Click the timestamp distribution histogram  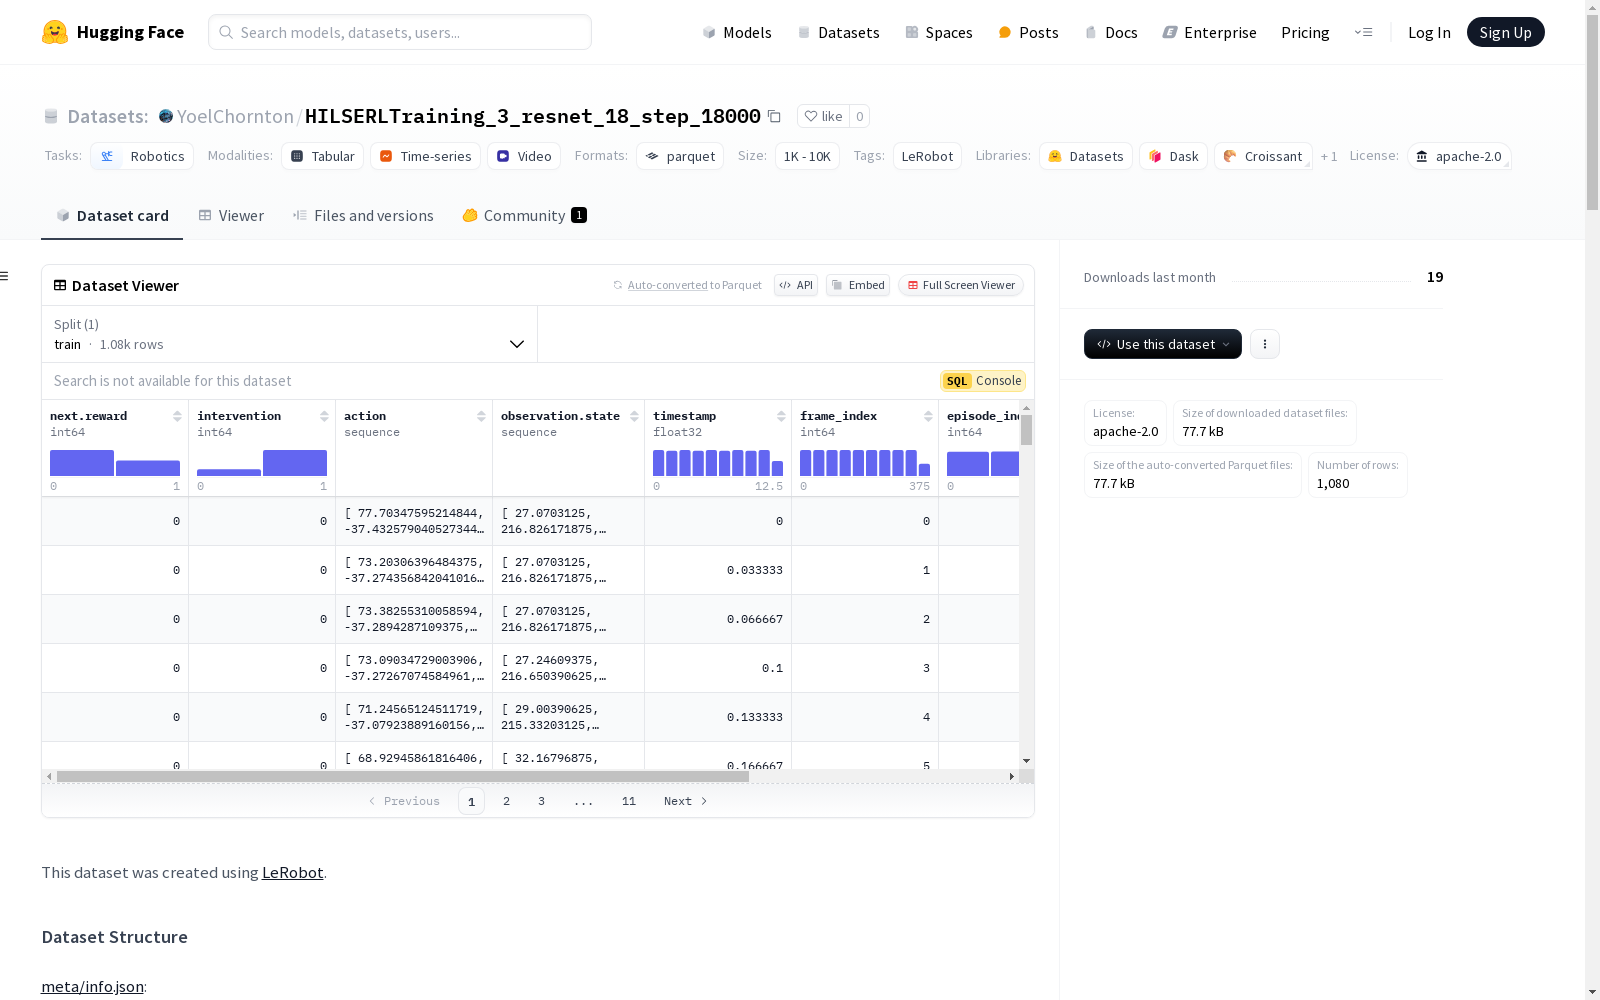pyautogui.click(x=718, y=463)
